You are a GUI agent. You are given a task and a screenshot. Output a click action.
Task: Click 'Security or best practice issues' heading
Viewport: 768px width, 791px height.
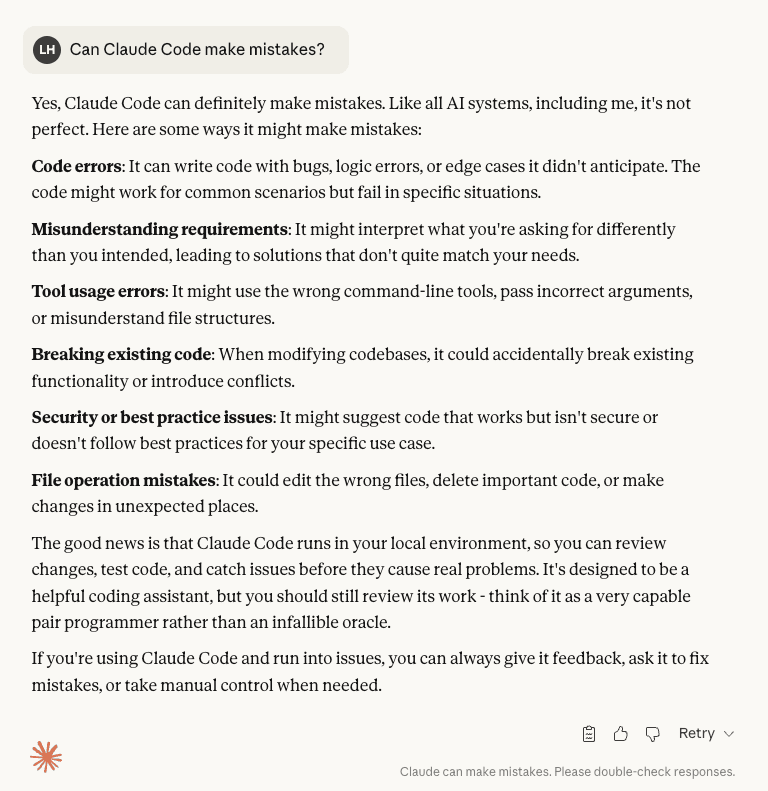click(152, 417)
